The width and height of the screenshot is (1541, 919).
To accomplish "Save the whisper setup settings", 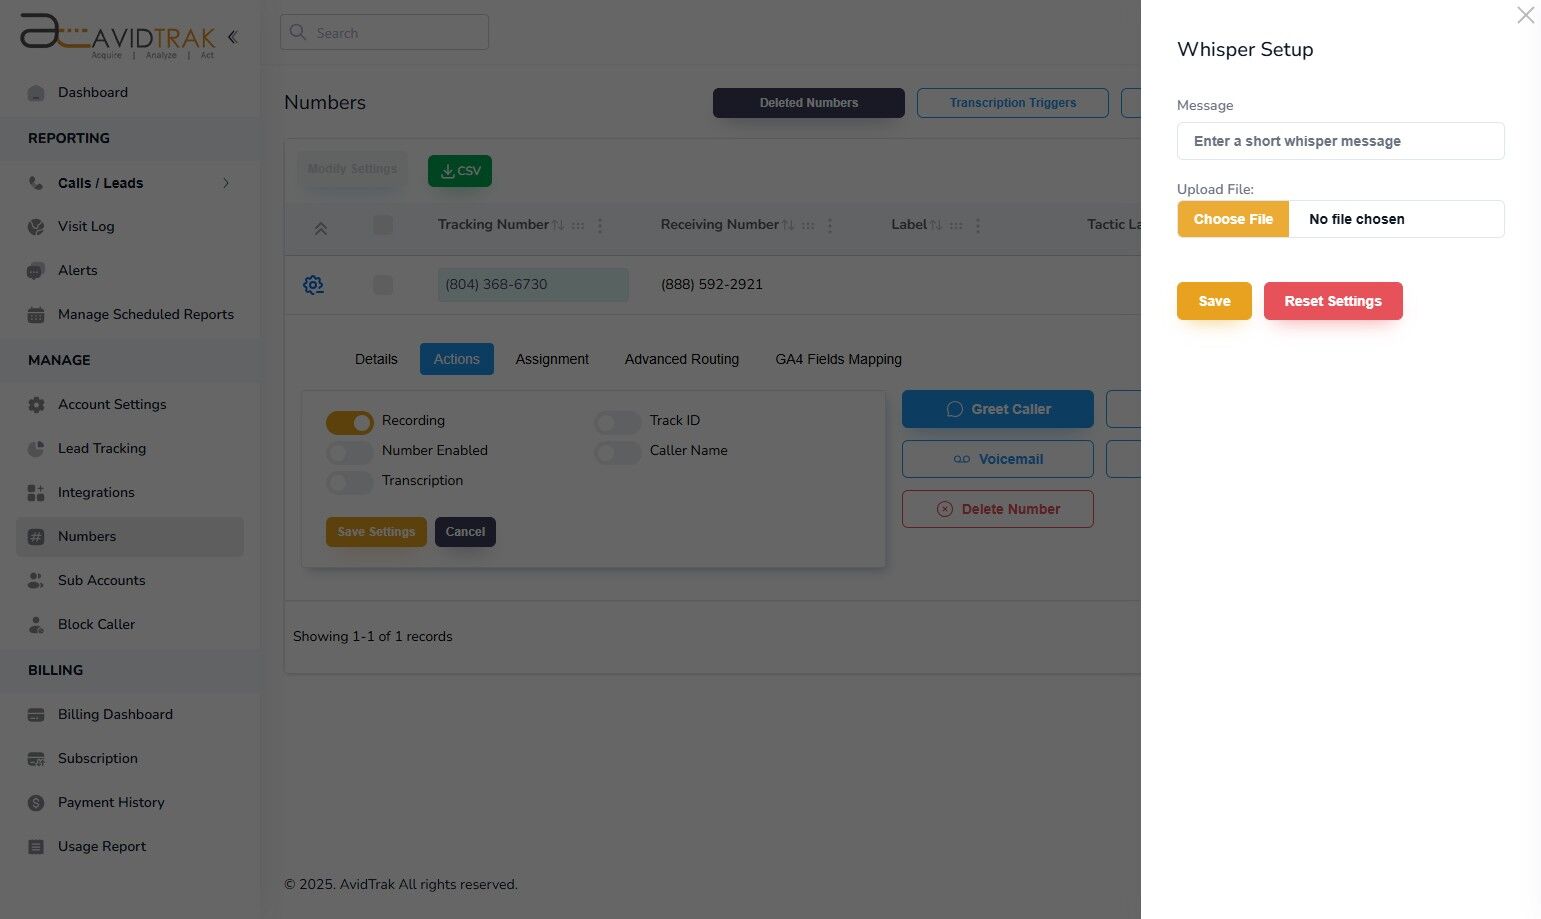I will tap(1213, 301).
